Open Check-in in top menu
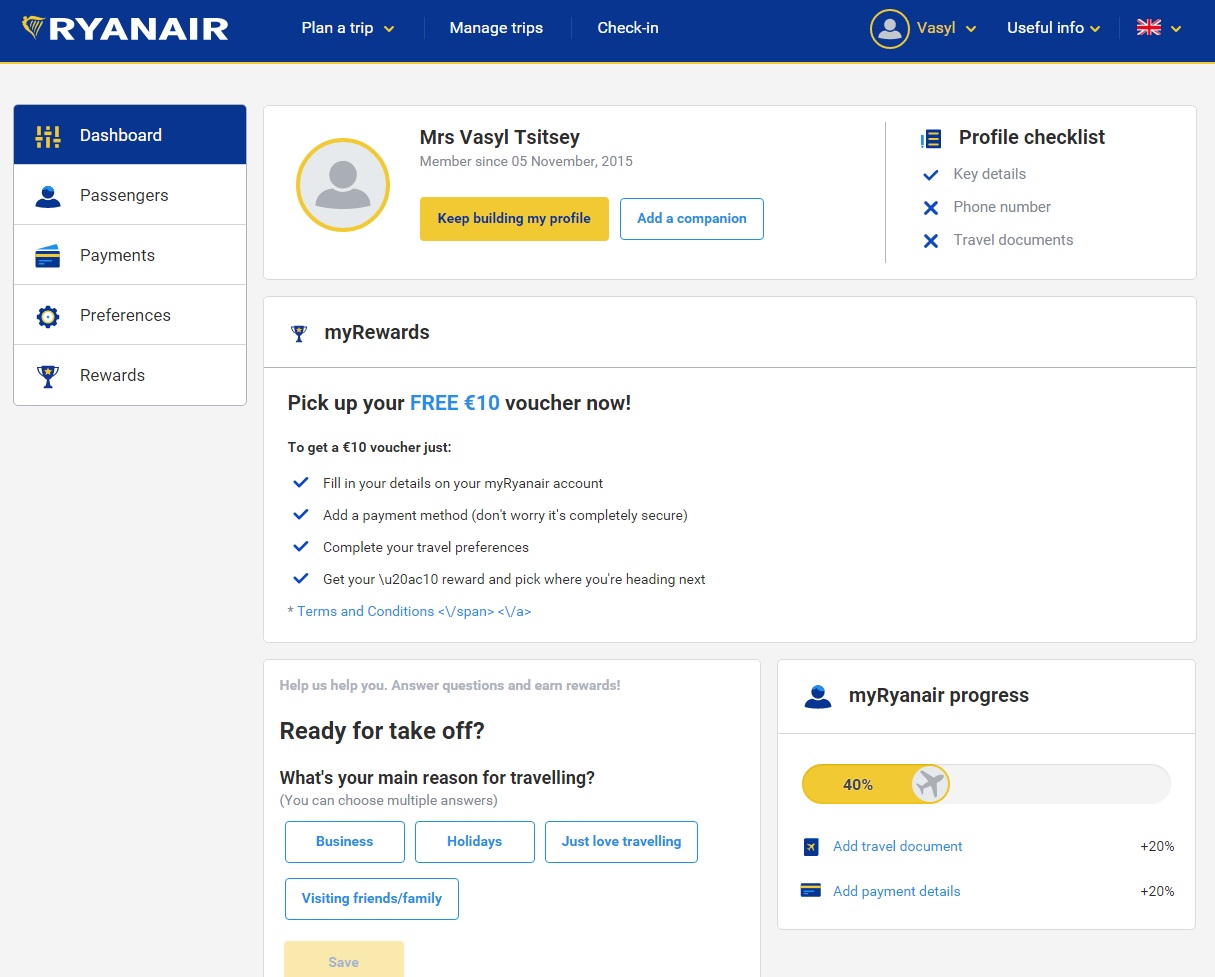This screenshot has width=1215, height=977. 628,28
